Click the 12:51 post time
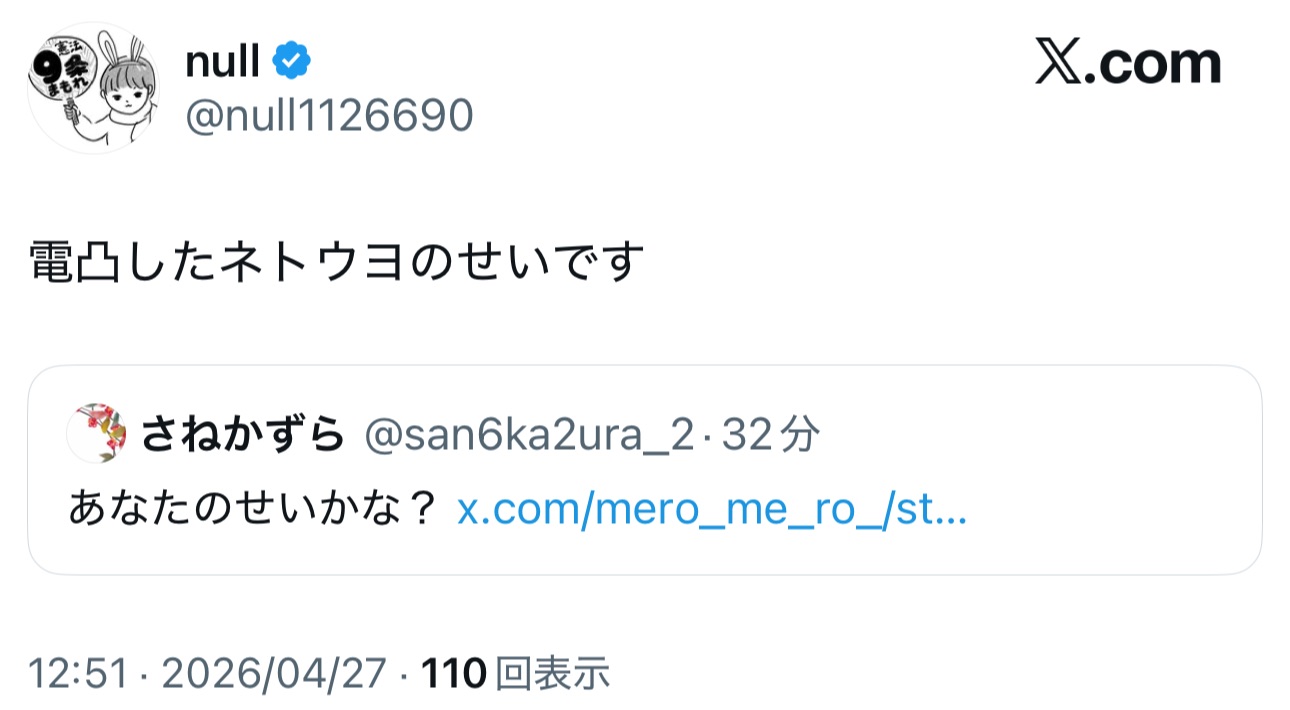This screenshot has height=710, width=1290. coord(78,674)
